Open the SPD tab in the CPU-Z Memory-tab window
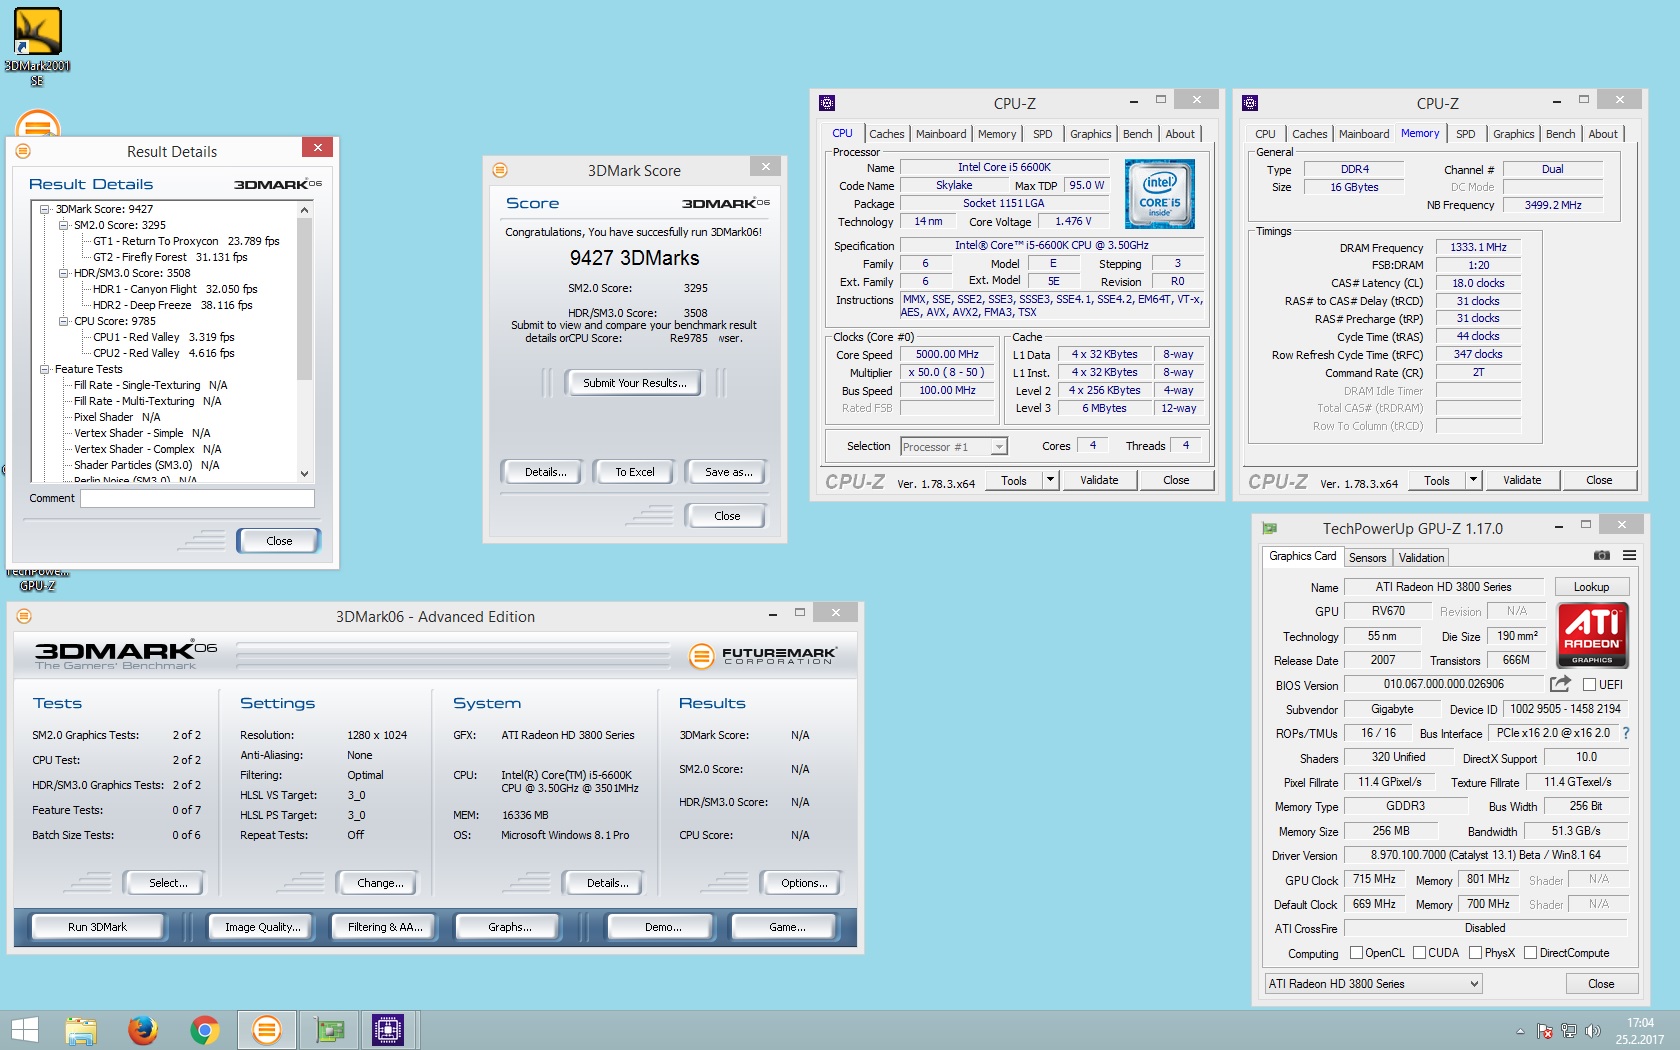The width and height of the screenshot is (1680, 1050). tap(1466, 134)
